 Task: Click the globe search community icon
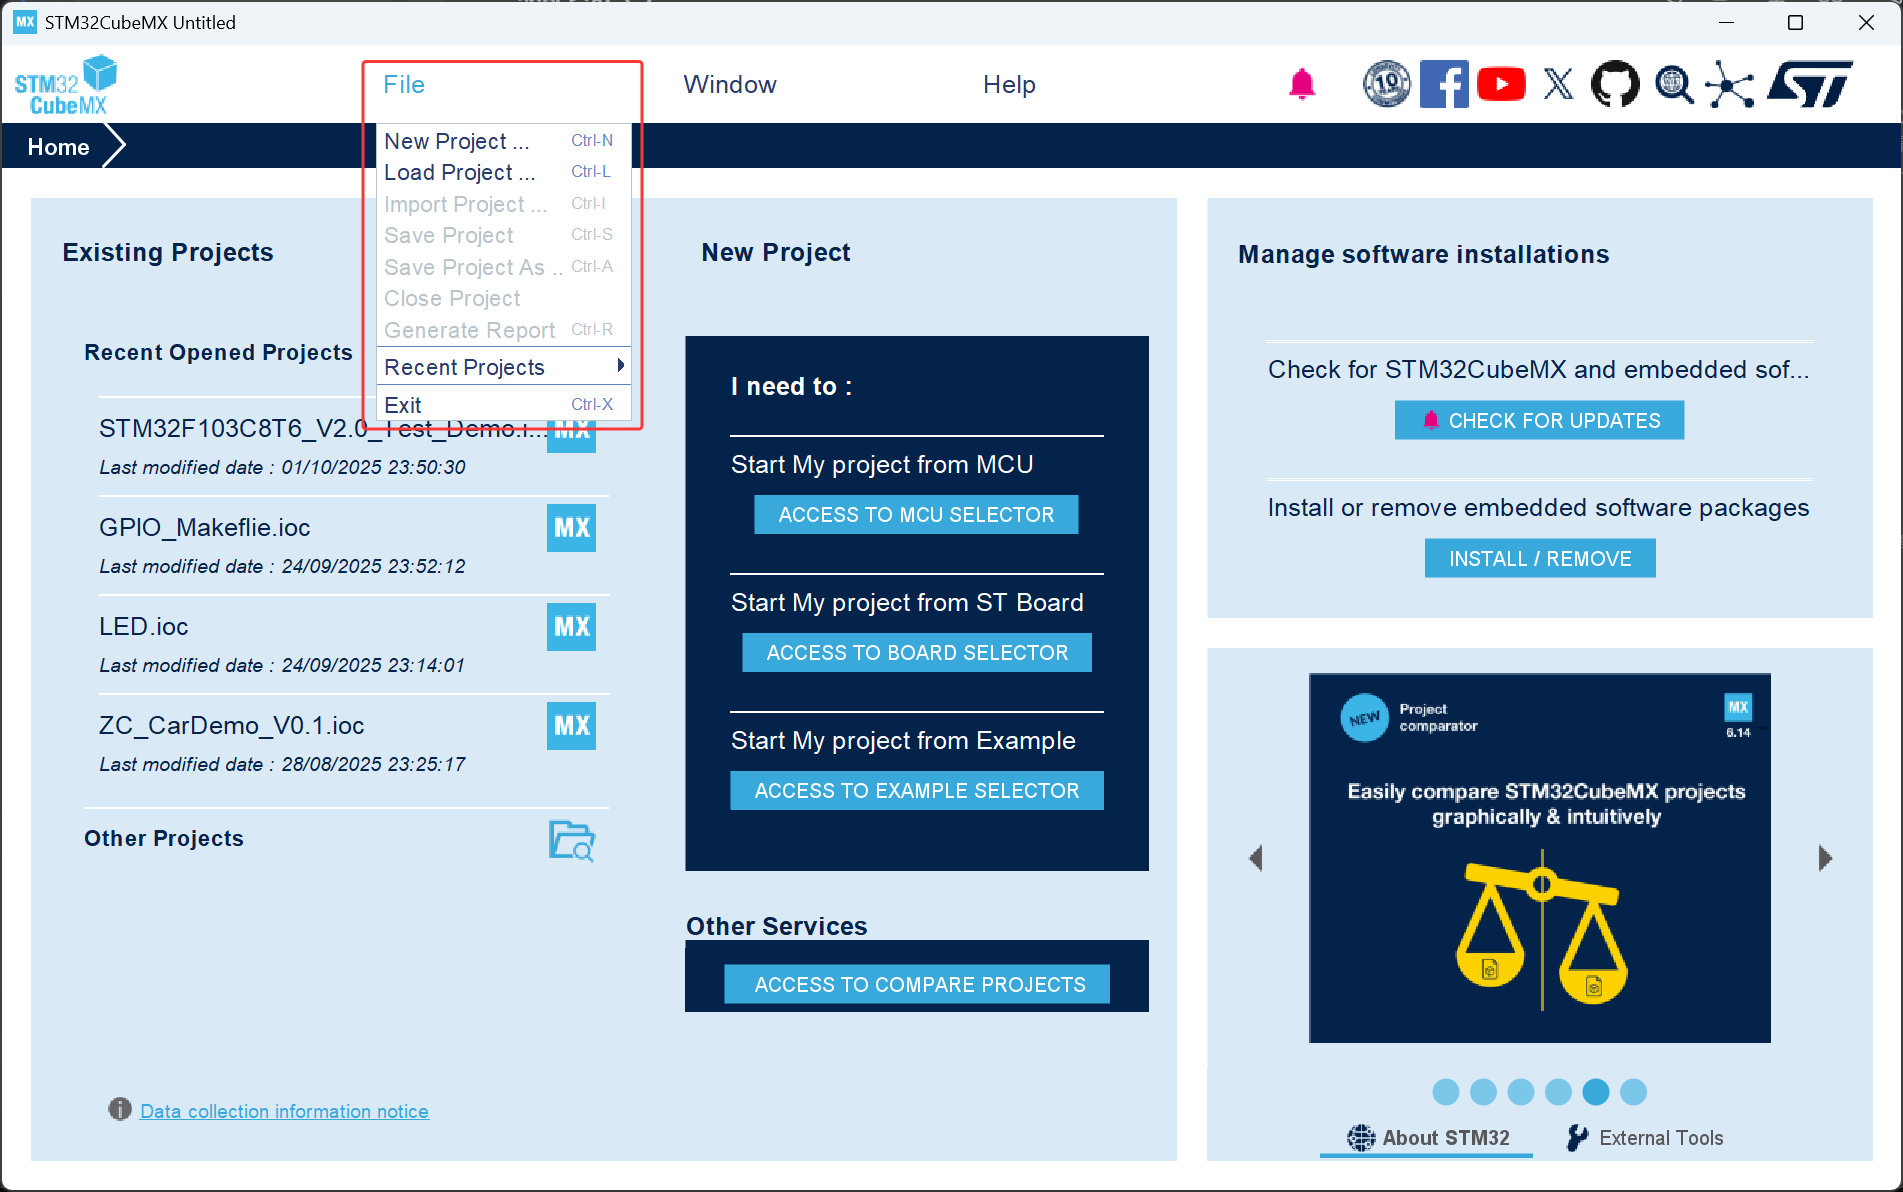pos(1673,84)
